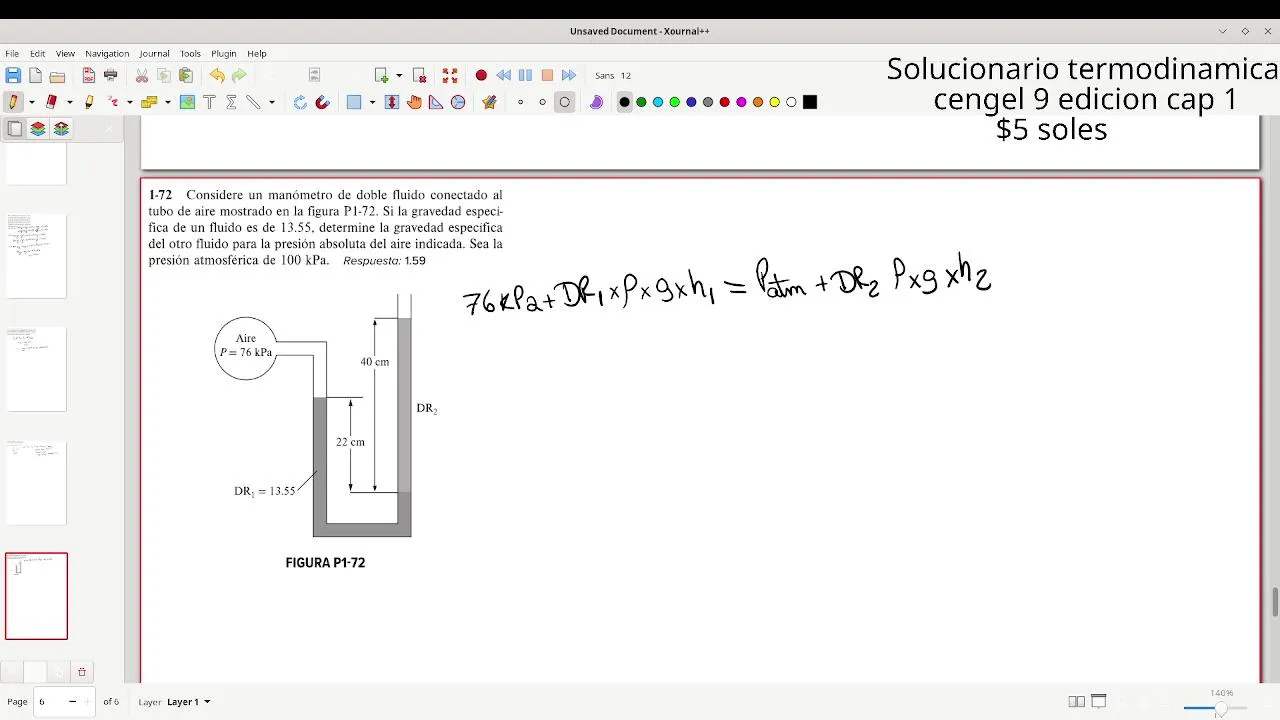Open the Navigation menu
1280x720 pixels.
click(x=107, y=53)
